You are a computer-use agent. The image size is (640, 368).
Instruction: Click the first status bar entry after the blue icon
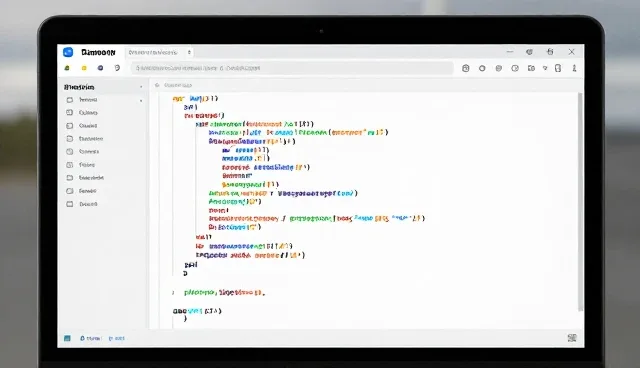[90, 338]
